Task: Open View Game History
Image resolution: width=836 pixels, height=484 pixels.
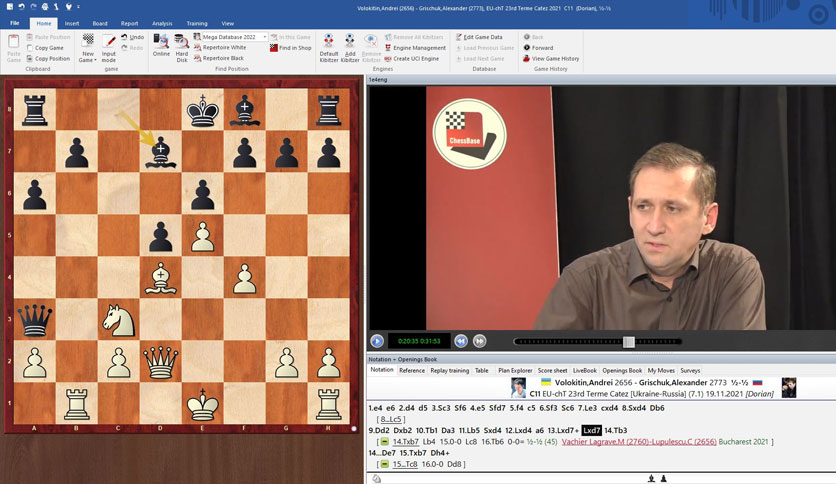Action: pos(551,59)
